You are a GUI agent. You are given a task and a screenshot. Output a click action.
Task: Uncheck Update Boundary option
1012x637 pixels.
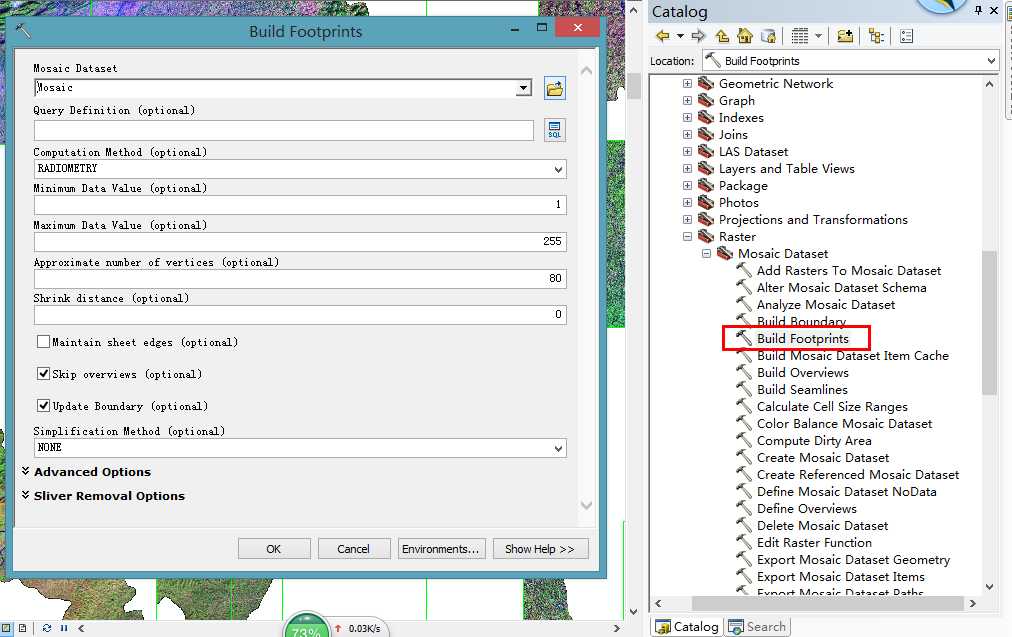click(x=43, y=405)
